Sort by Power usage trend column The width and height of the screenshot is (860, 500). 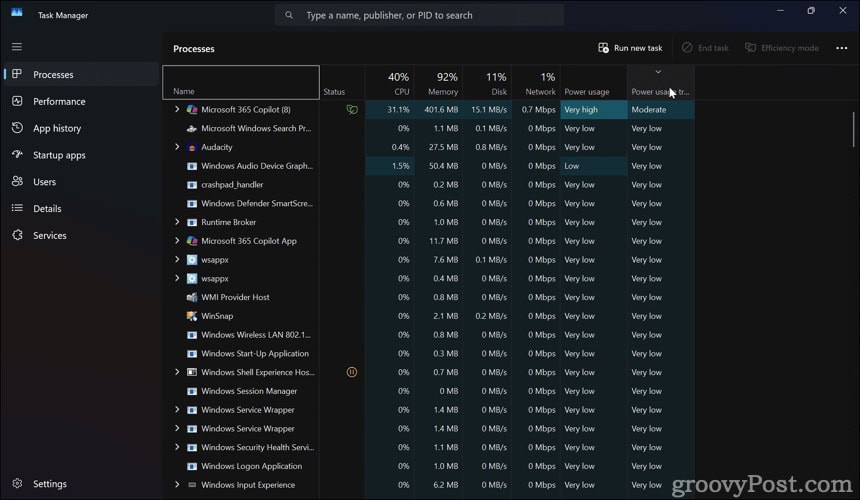click(661, 82)
